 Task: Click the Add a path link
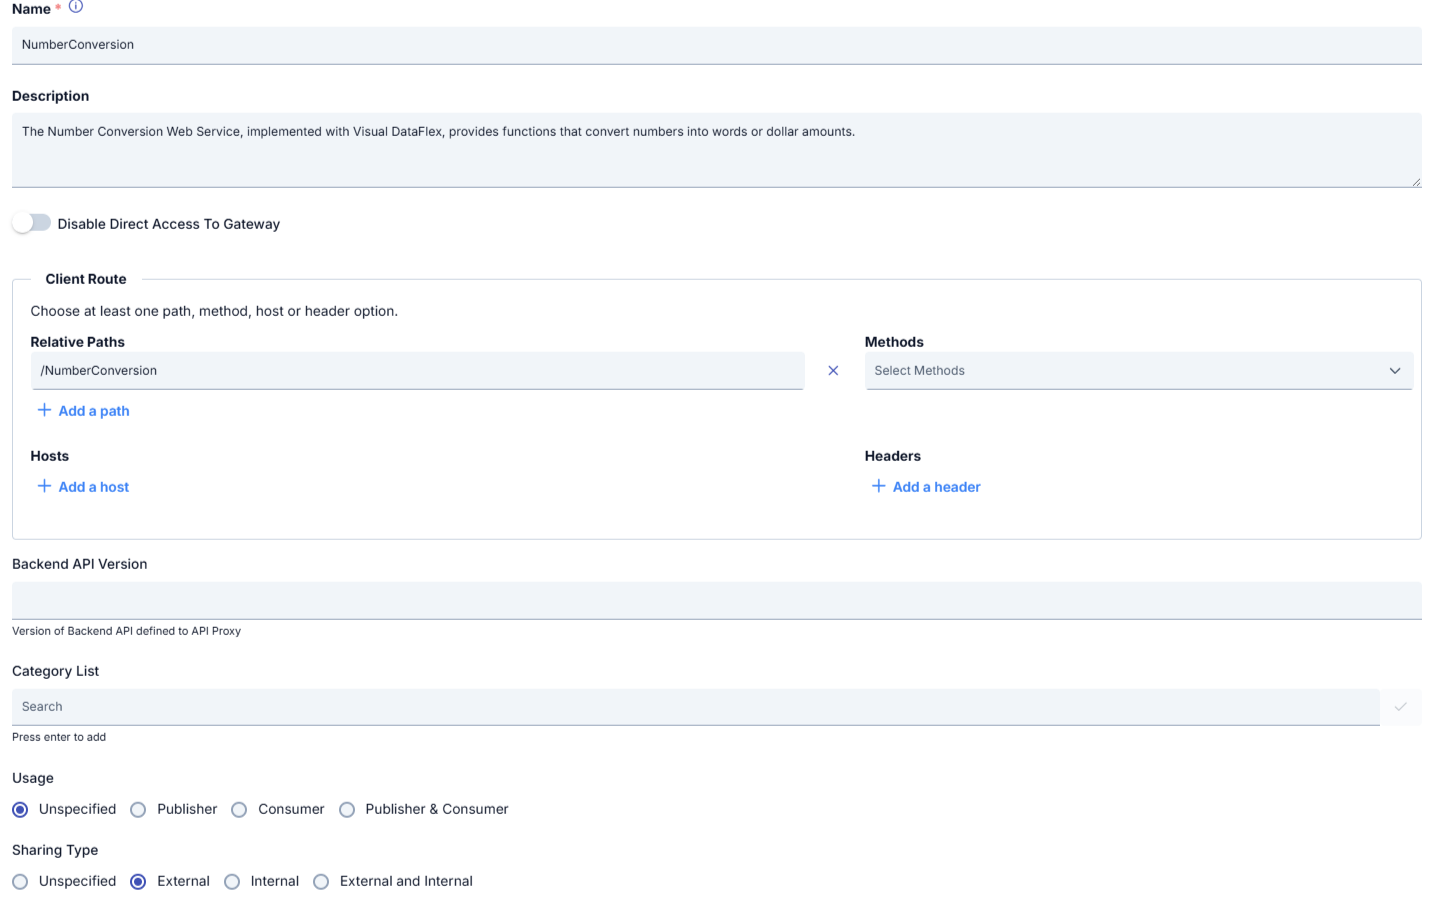(94, 411)
